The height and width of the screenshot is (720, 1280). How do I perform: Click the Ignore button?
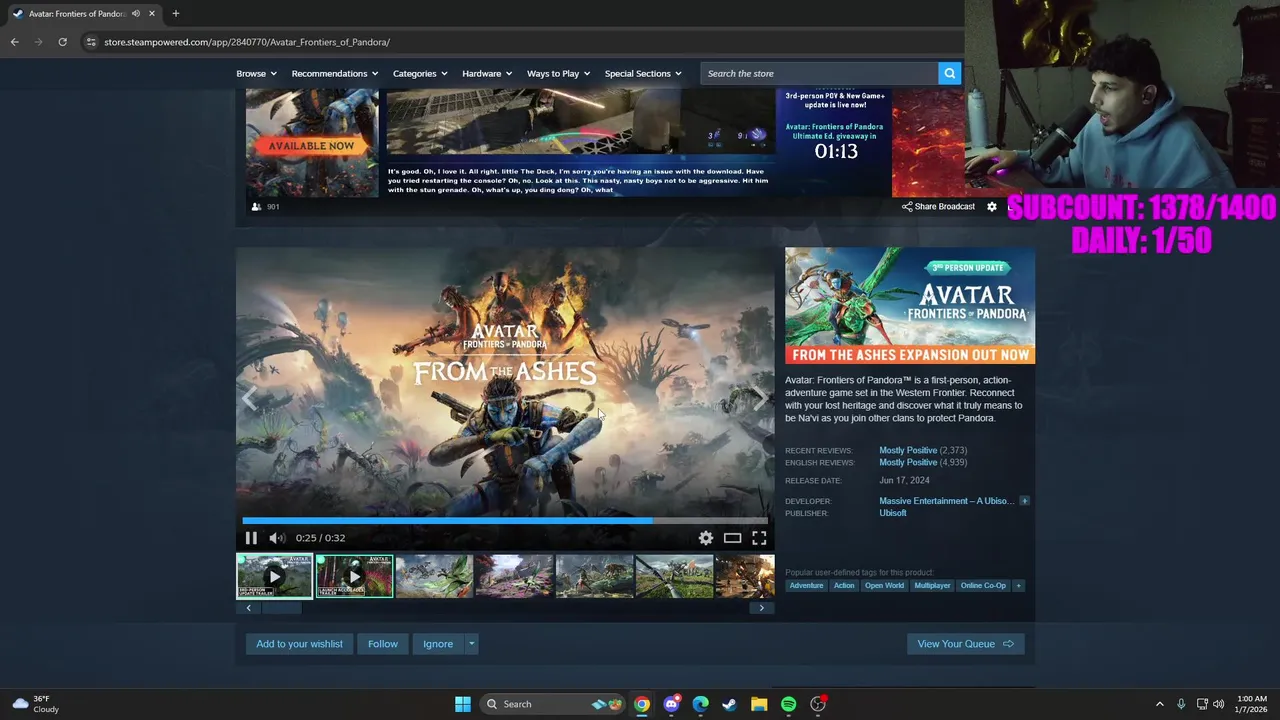(x=438, y=644)
